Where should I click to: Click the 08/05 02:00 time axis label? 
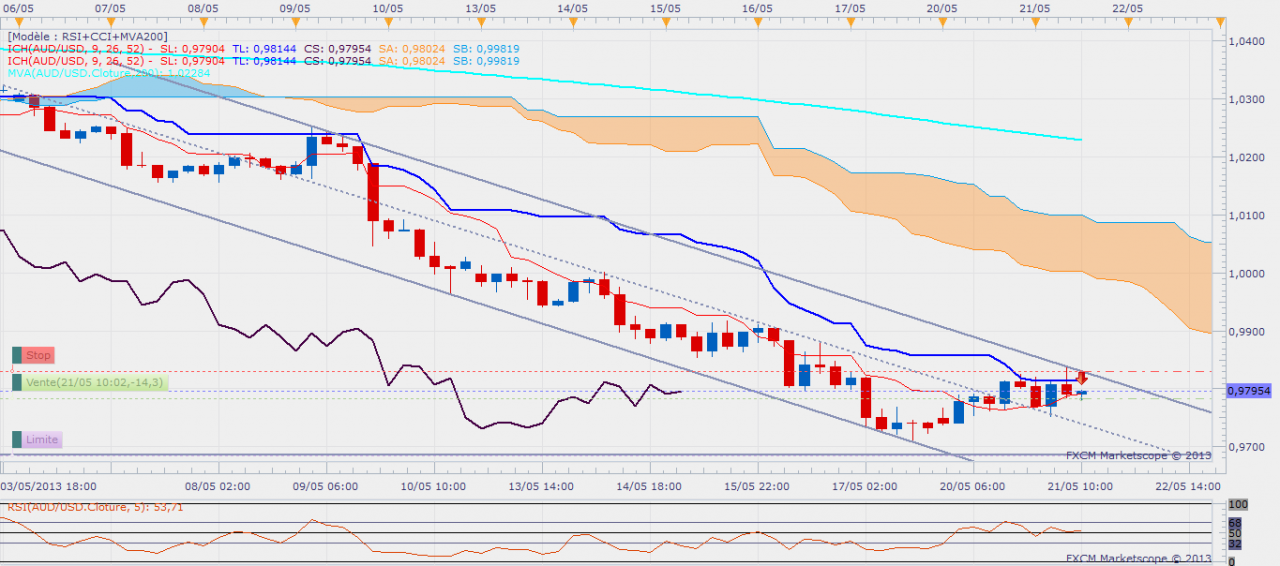[219, 486]
